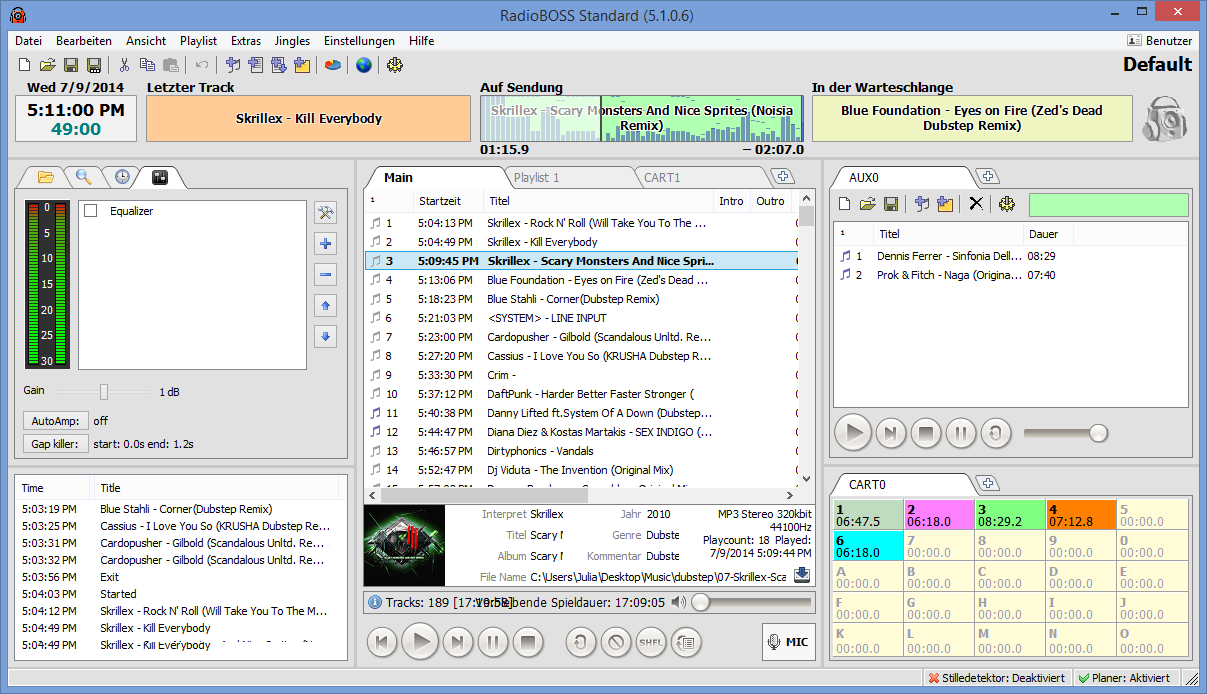Click the save tag icon beside file name
The height and width of the screenshot is (694, 1207).
click(x=802, y=575)
